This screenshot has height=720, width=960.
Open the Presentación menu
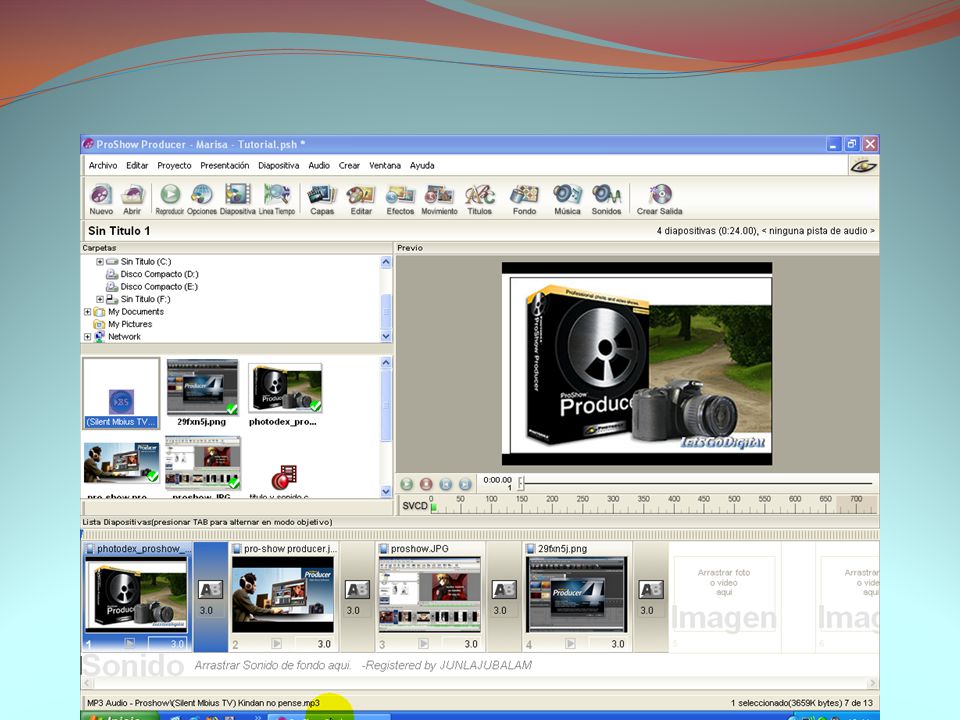225,165
